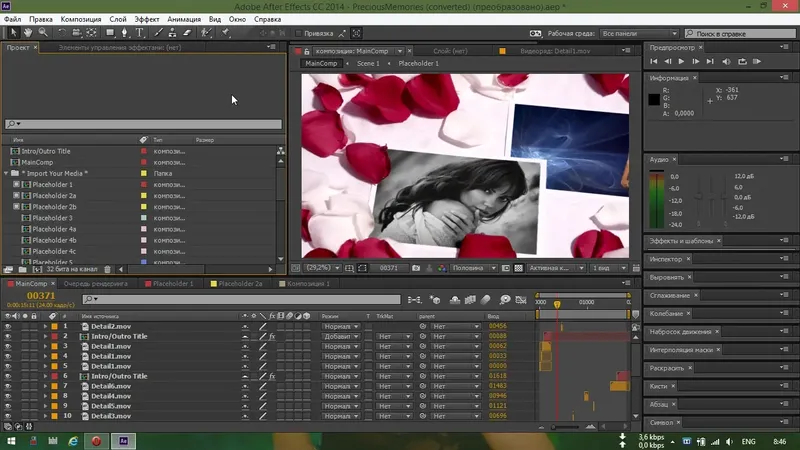Open the Эффект menu
800x450 pixels.
[x=146, y=19]
